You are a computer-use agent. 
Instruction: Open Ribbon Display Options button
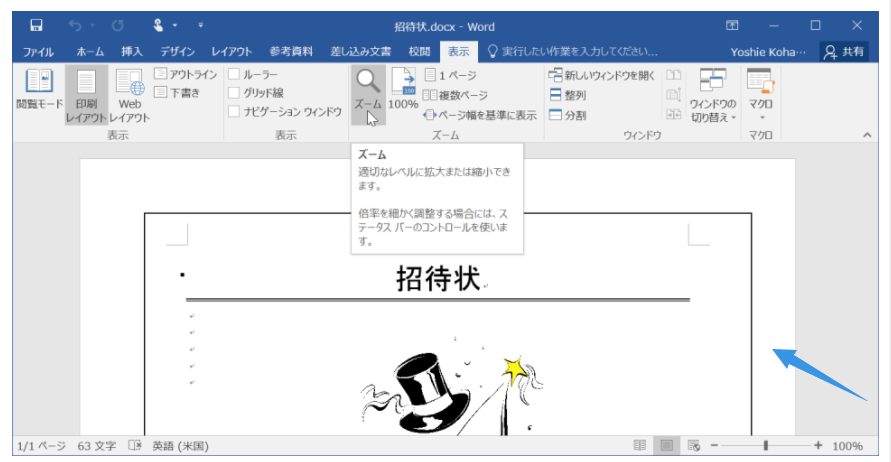(732, 26)
